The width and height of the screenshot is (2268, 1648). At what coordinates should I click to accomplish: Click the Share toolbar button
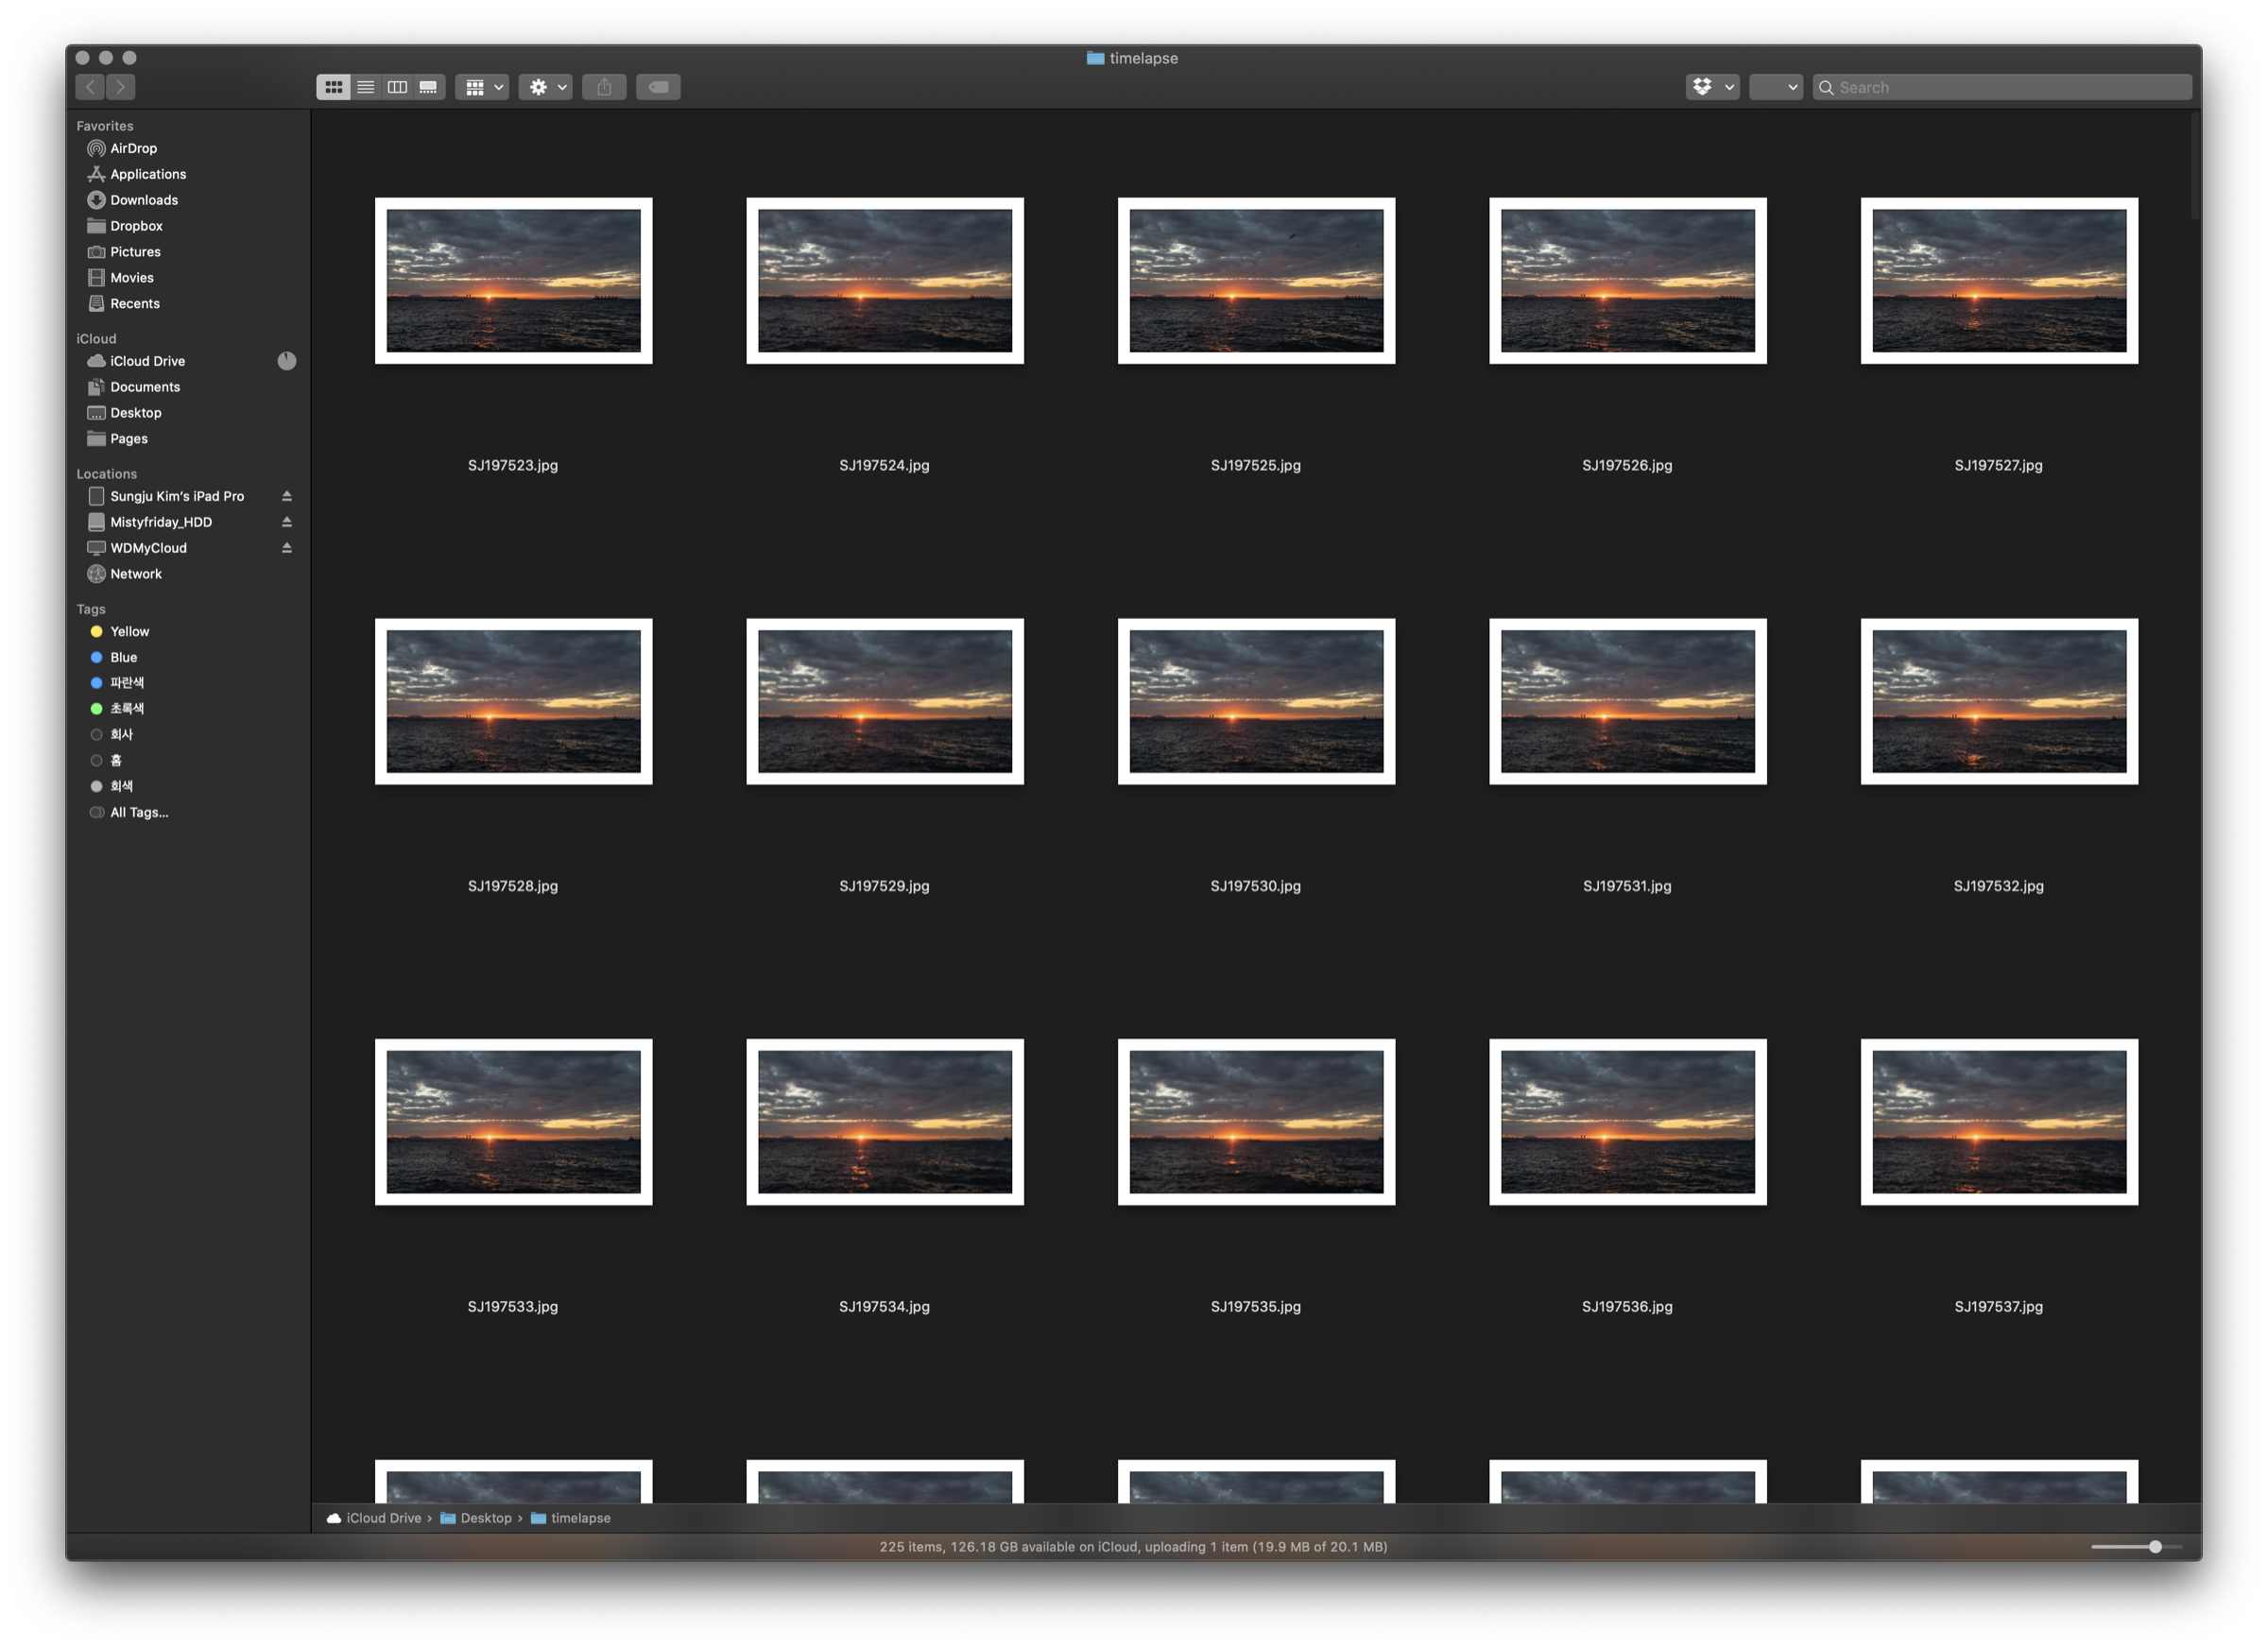click(604, 87)
